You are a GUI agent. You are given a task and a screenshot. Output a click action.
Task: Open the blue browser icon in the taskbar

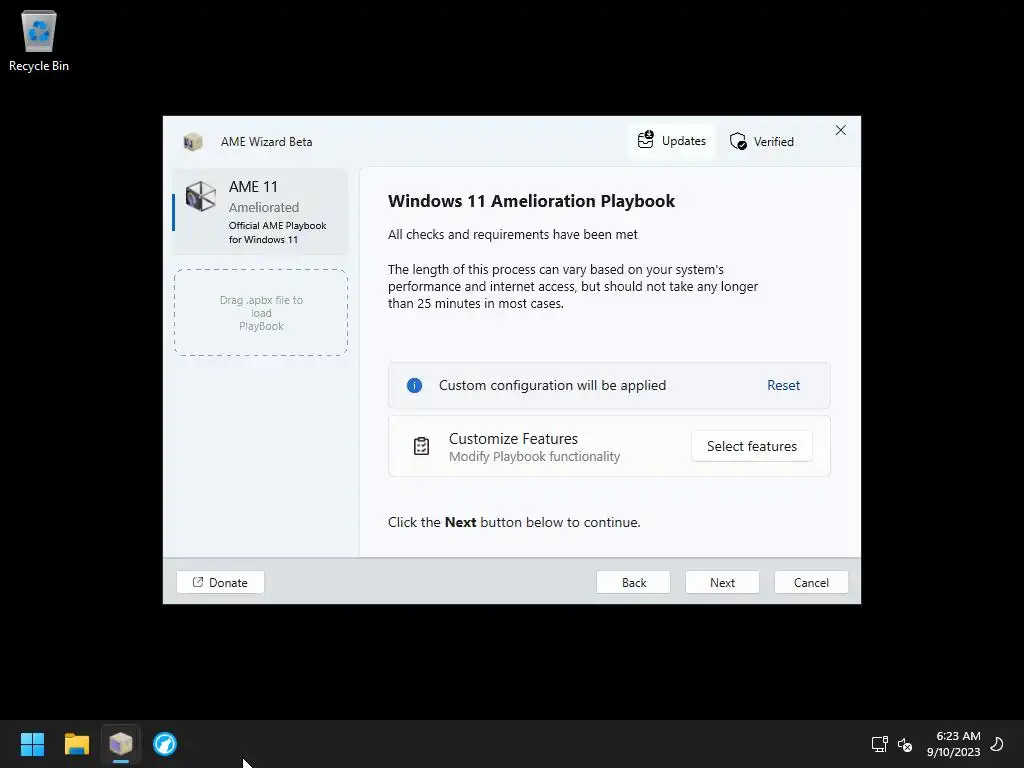[165, 744]
